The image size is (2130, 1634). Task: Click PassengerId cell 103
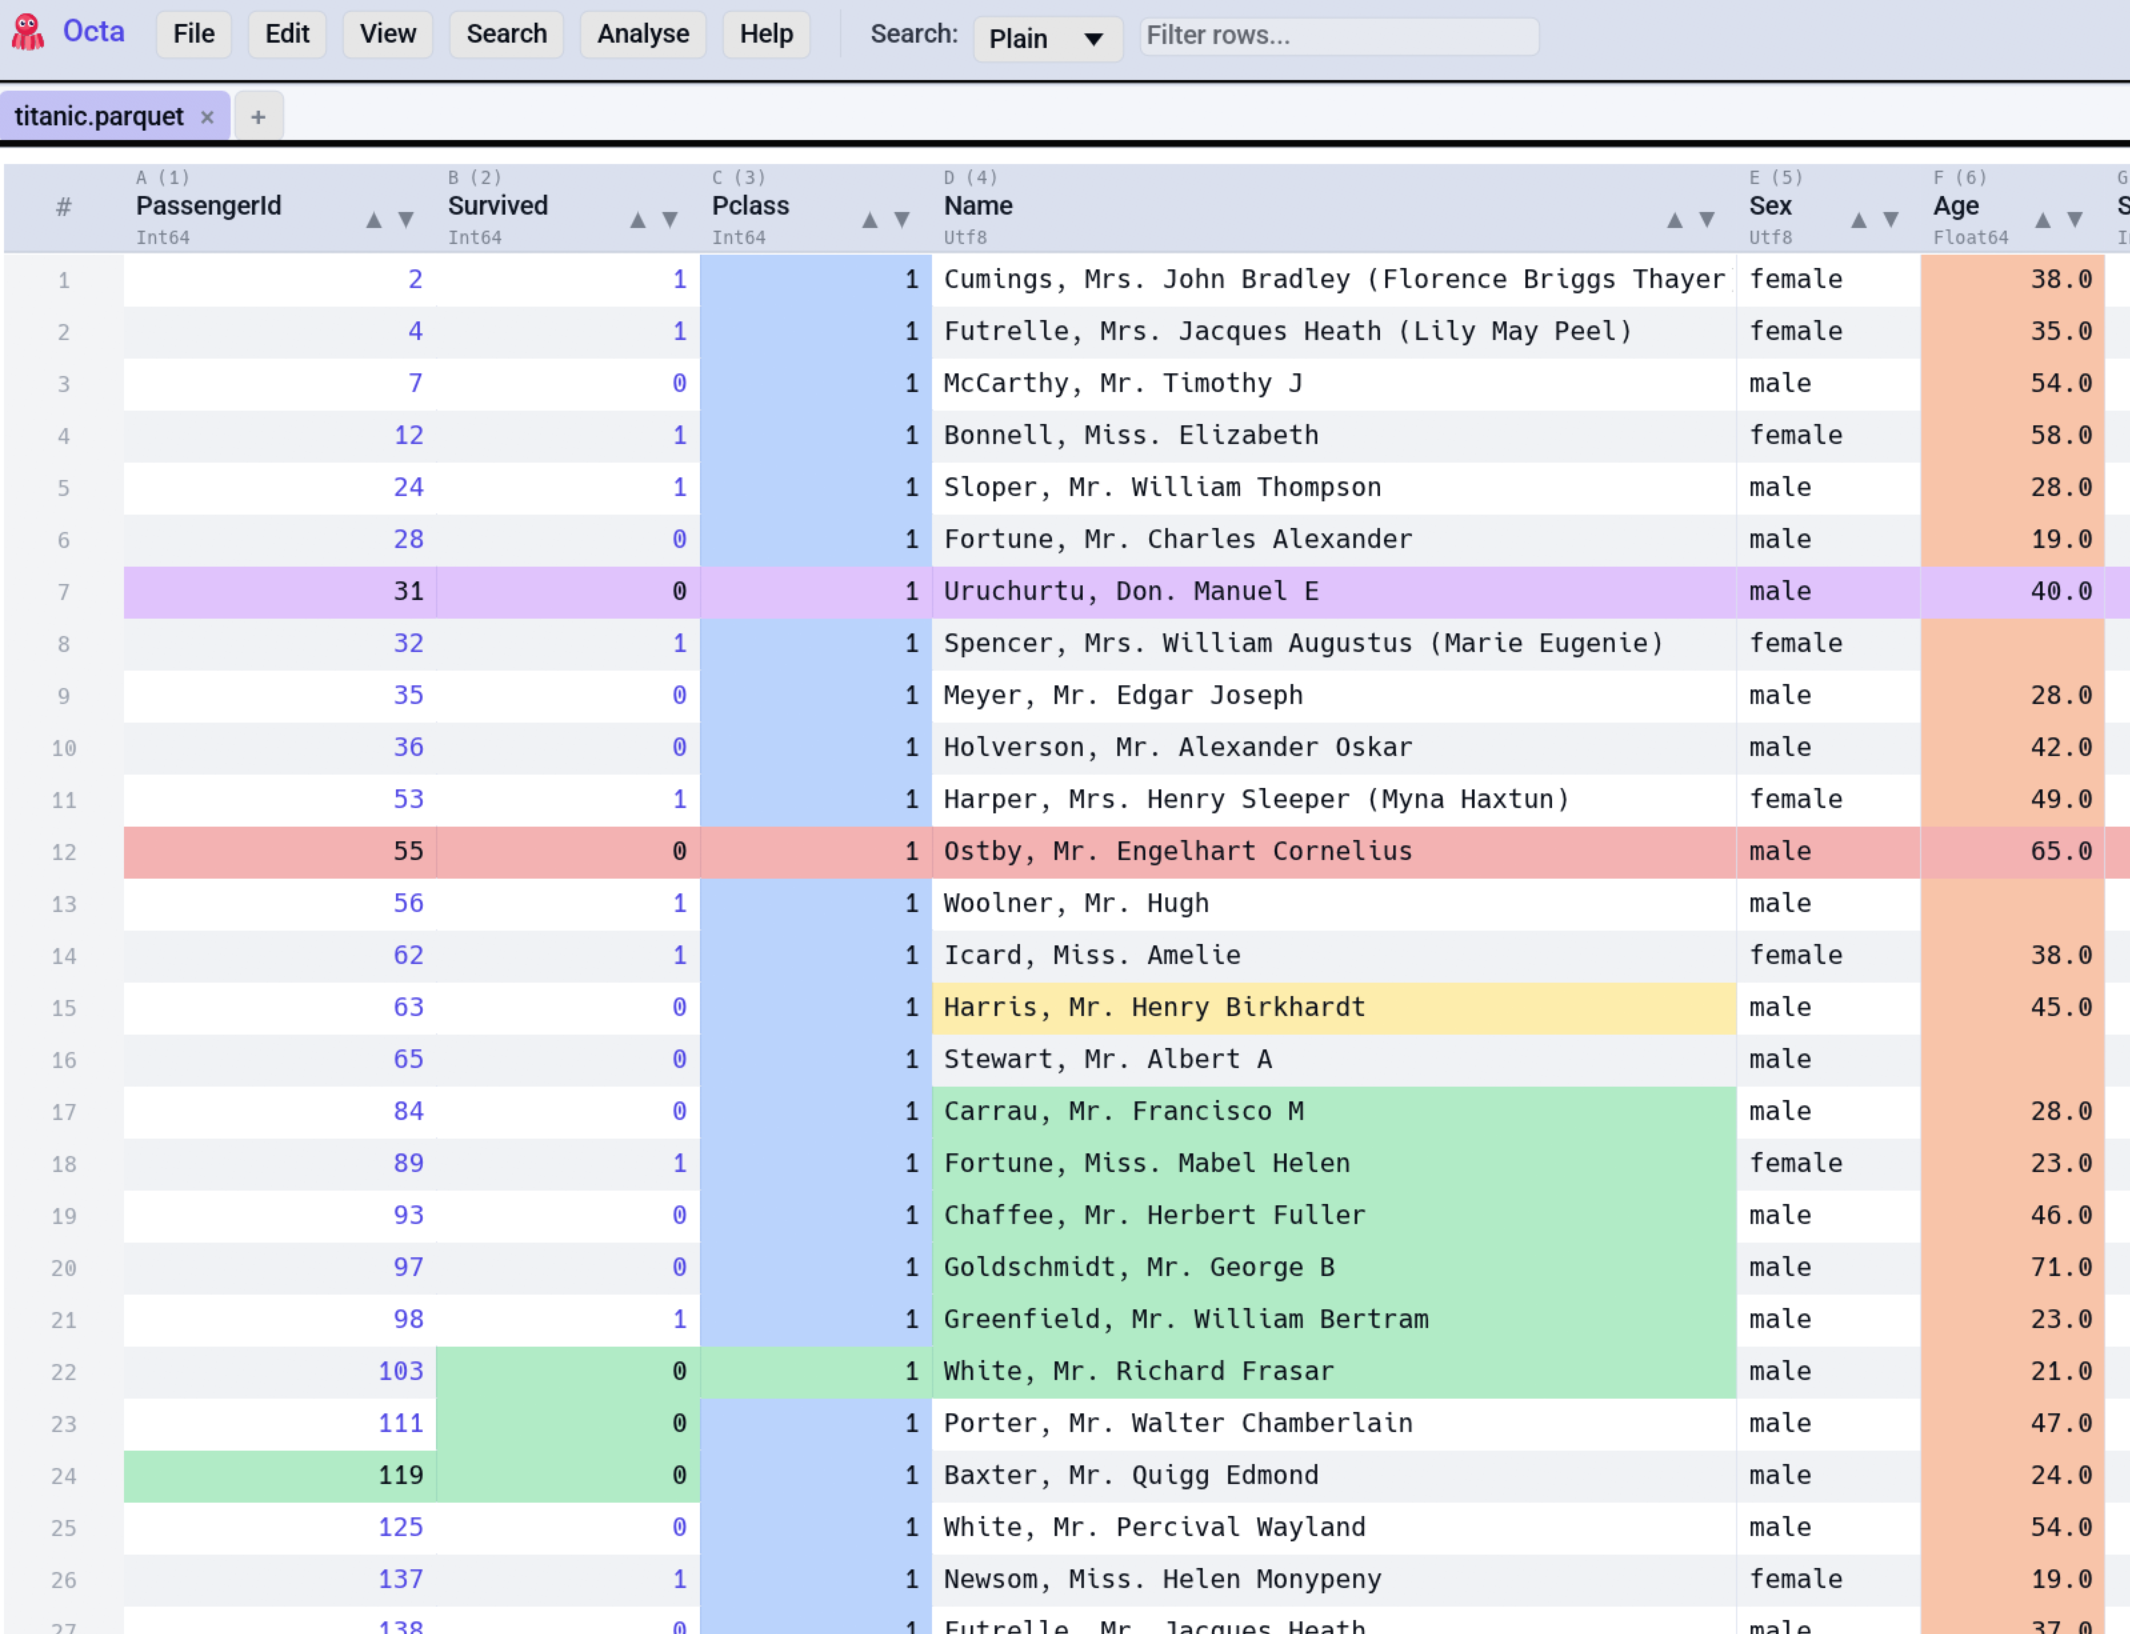click(280, 1372)
